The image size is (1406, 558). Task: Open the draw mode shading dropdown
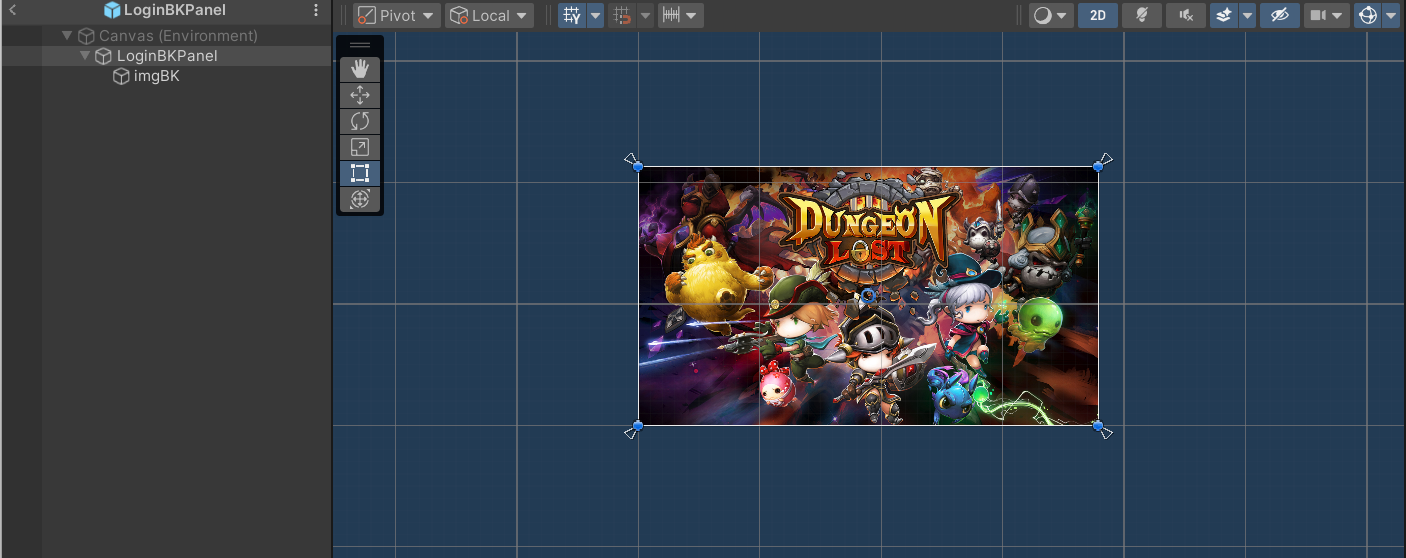click(1051, 15)
